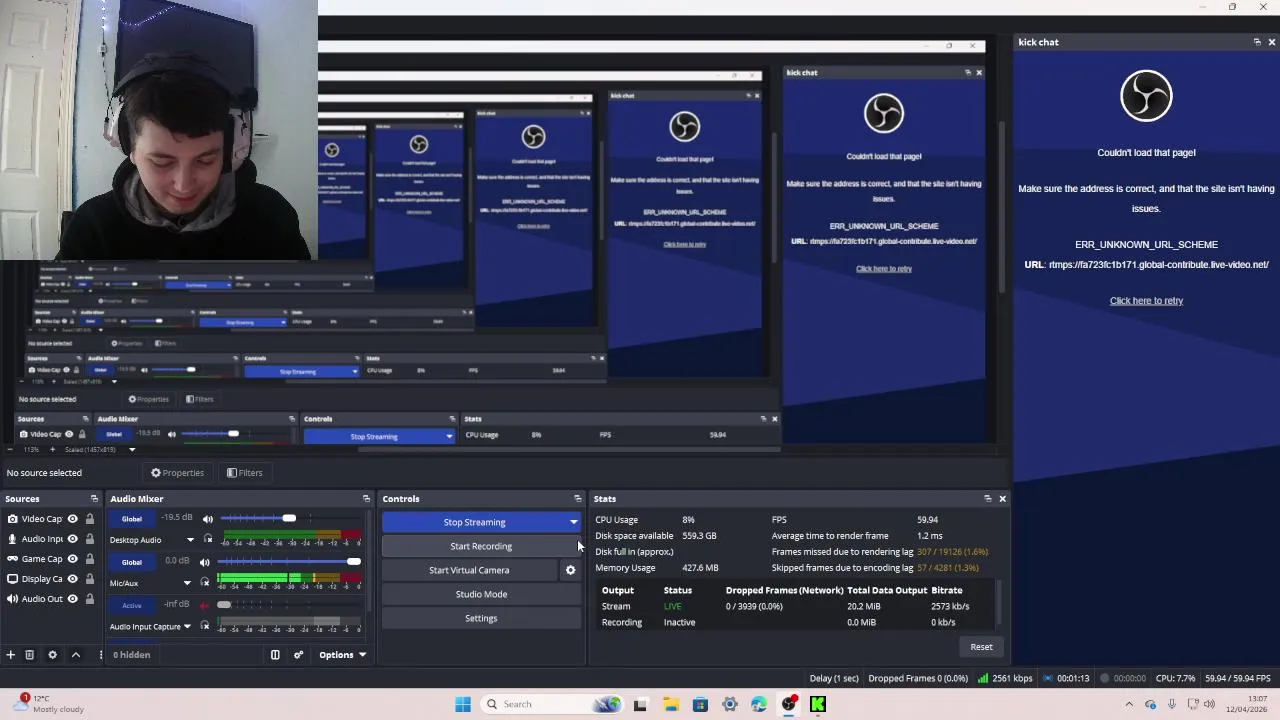Hide the Video Capture source
The width and height of the screenshot is (1280, 720).
pos(72,519)
